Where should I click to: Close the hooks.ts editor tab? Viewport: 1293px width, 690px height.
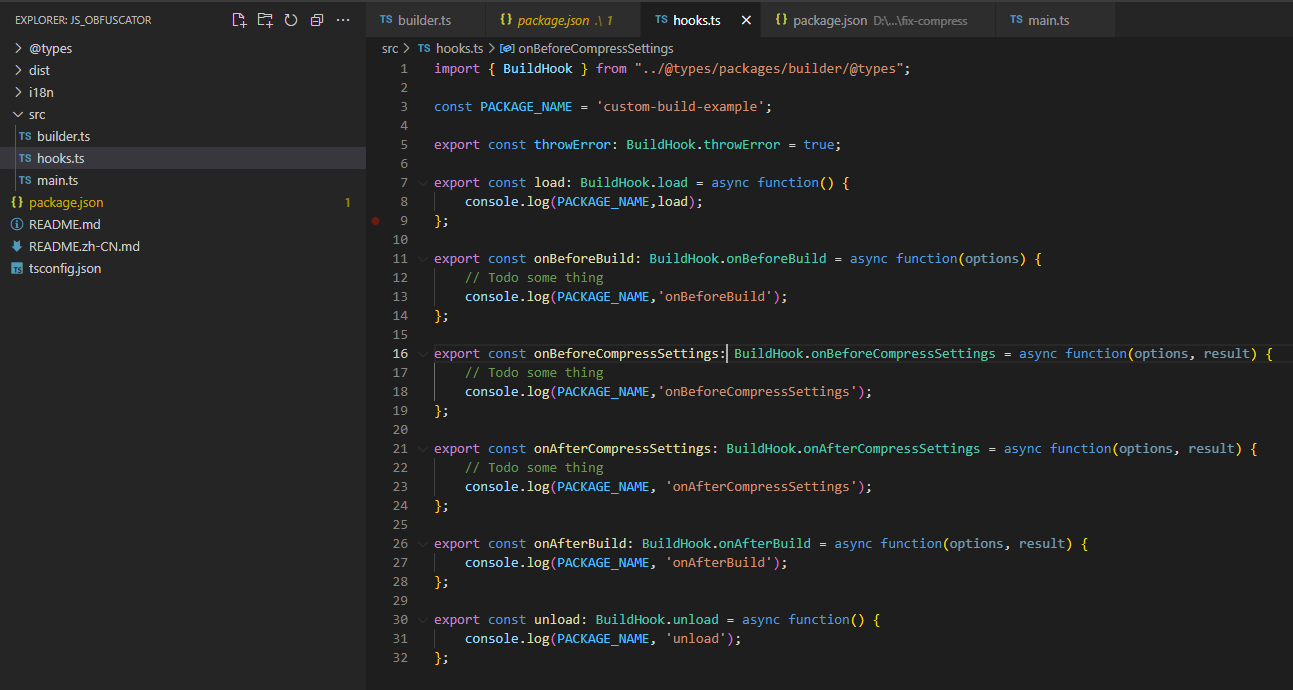click(746, 20)
